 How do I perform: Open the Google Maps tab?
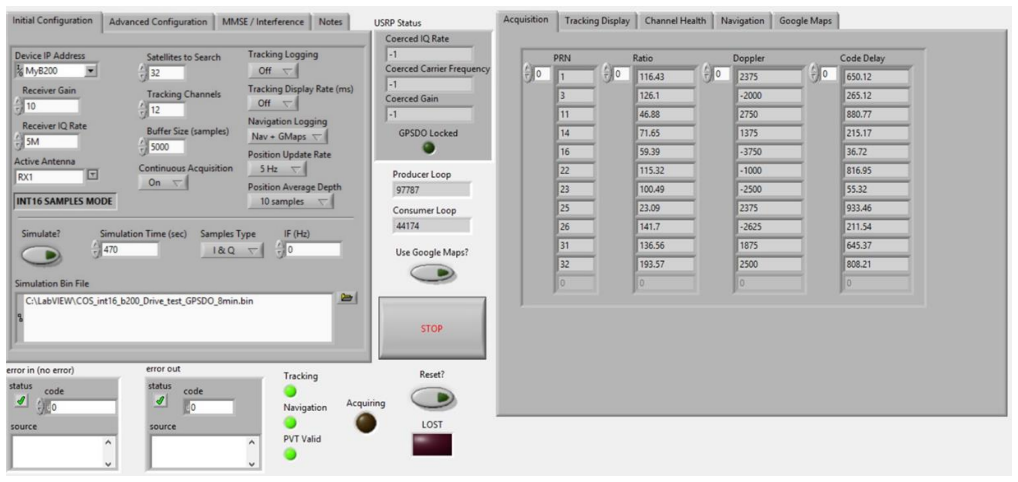[x=806, y=21]
